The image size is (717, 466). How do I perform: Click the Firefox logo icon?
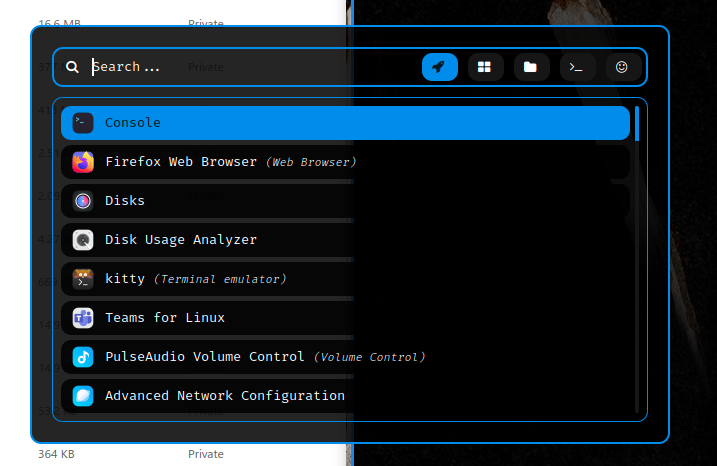[x=83, y=162]
